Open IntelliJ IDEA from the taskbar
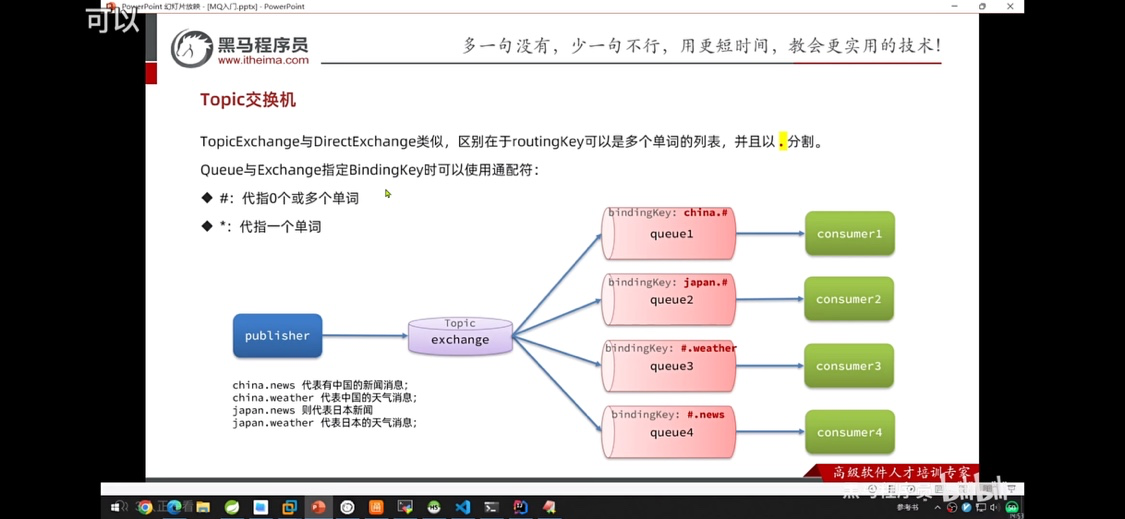 coord(521,507)
